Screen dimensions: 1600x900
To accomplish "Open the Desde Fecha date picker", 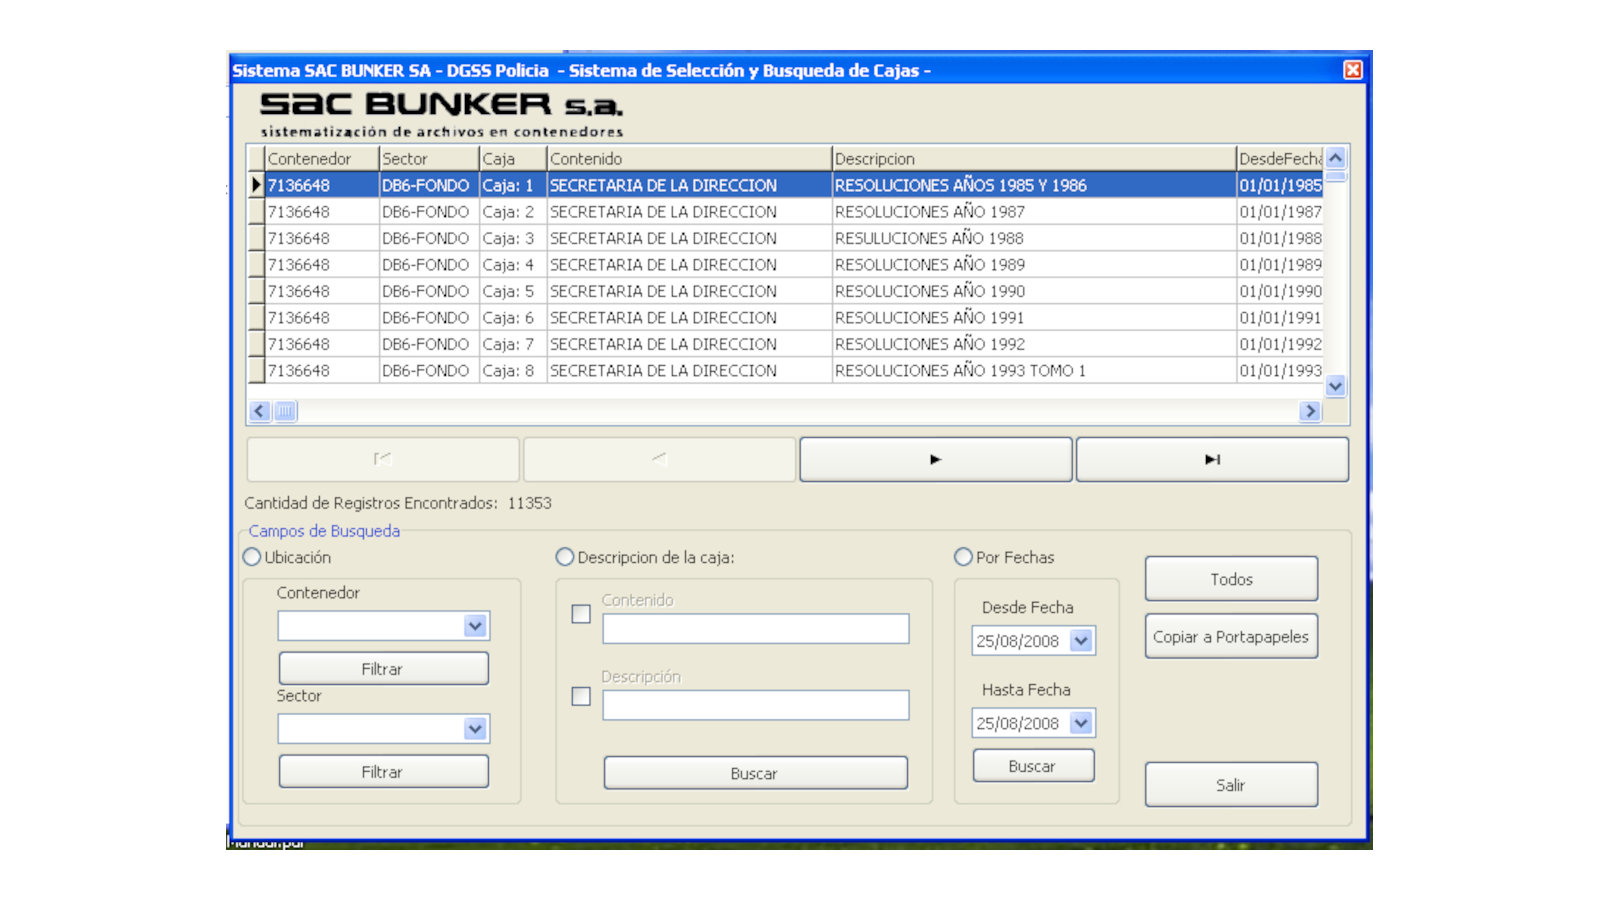I will (x=1081, y=641).
